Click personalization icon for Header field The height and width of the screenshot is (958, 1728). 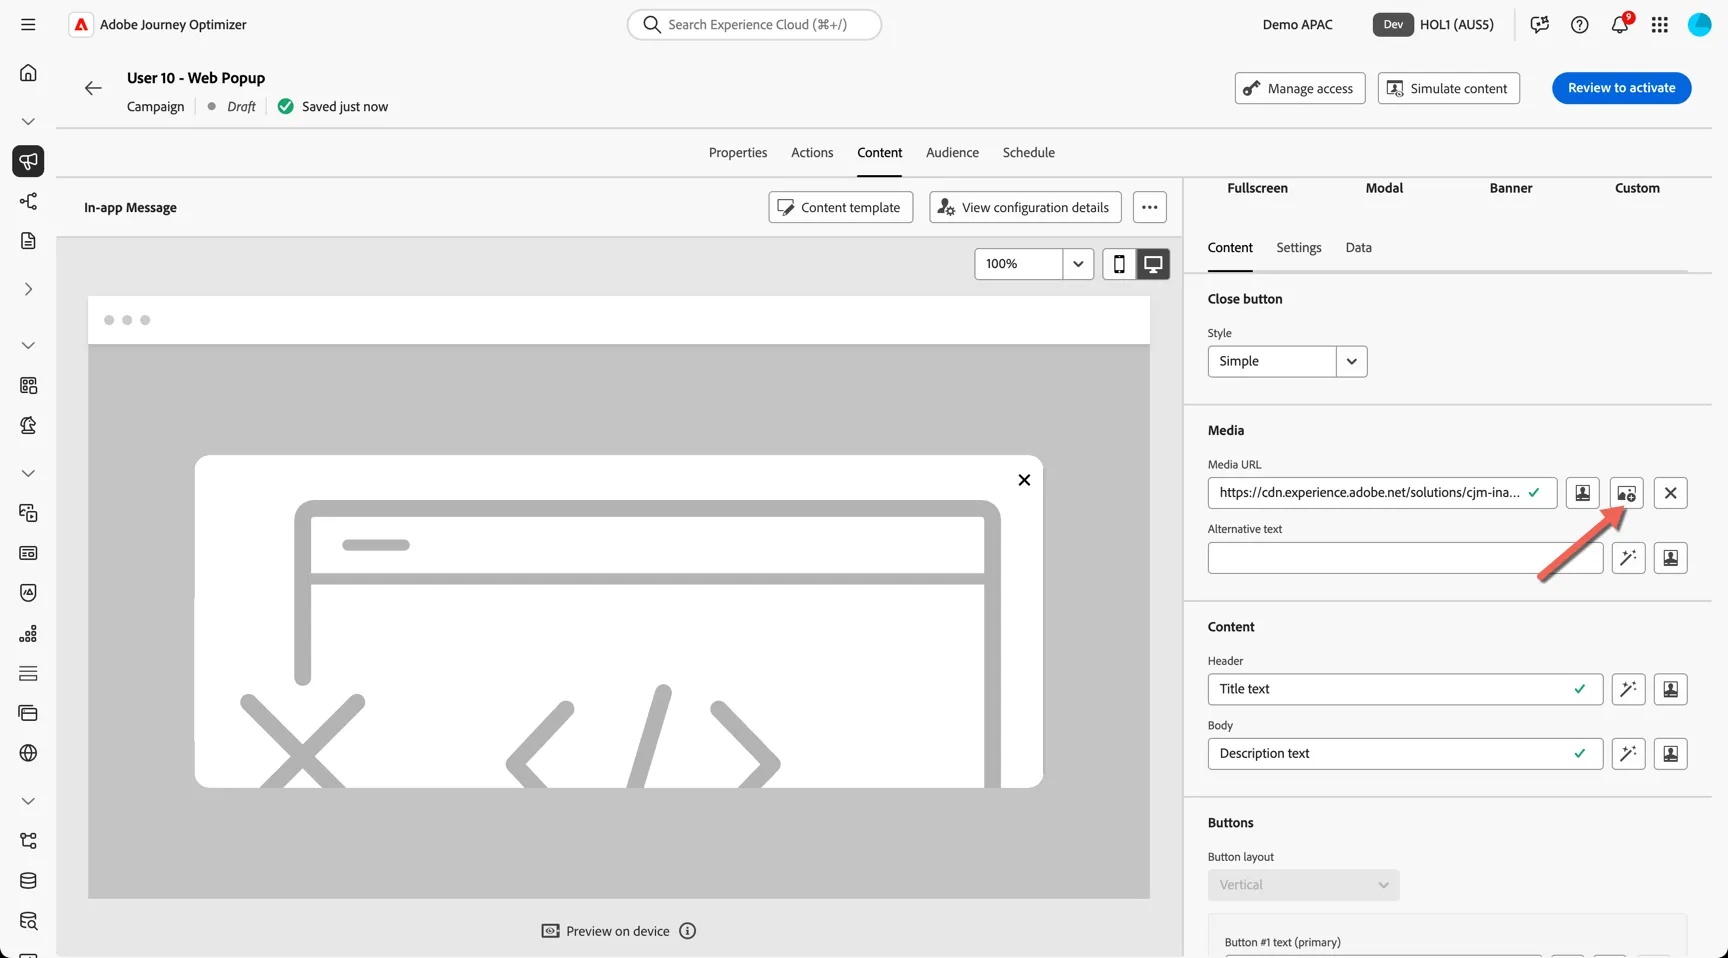click(1670, 689)
